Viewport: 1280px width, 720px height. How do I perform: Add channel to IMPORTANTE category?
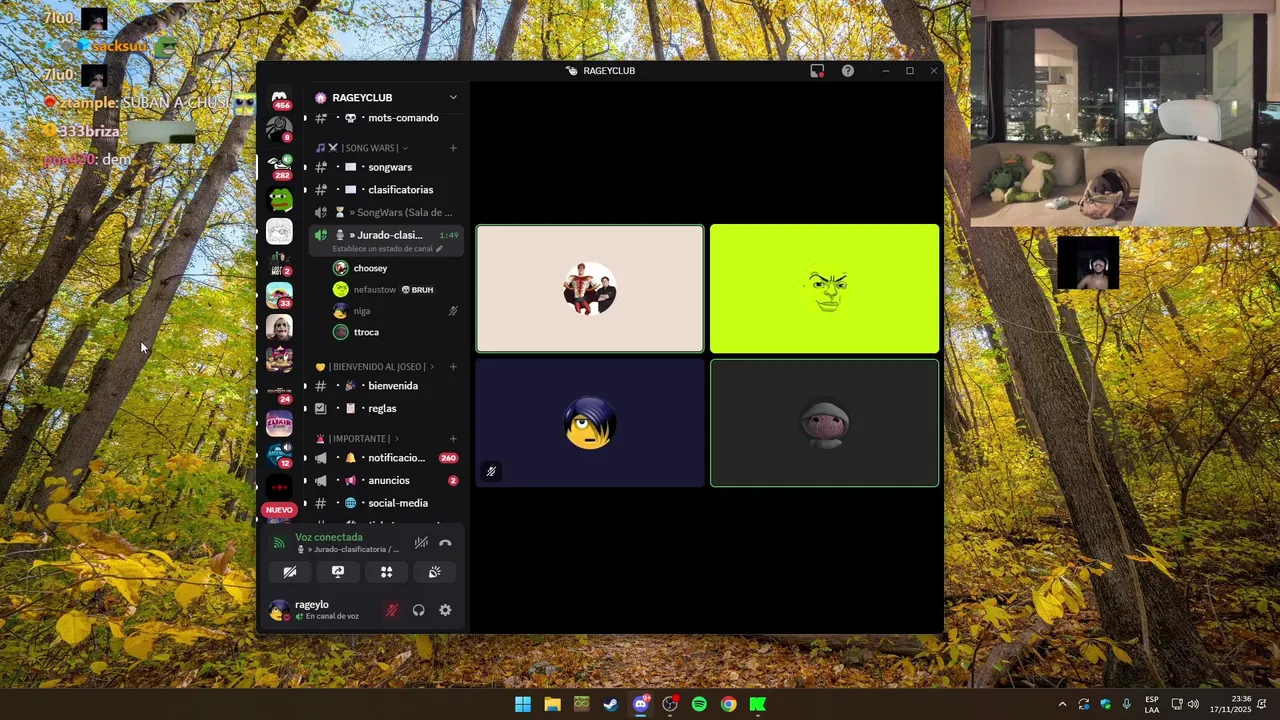[x=453, y=439]
